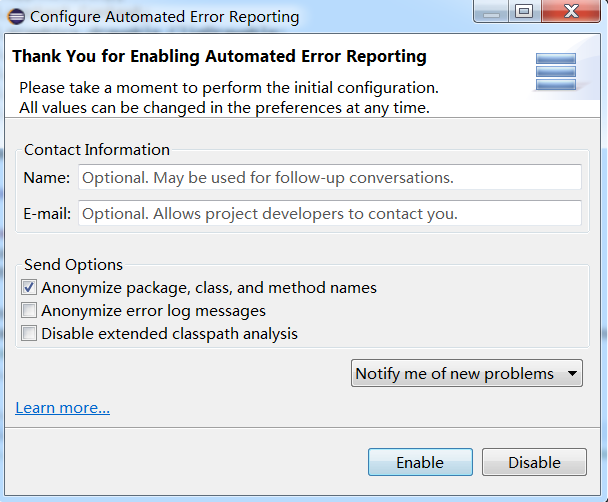Focus the Name input field
This screenshot has width=608, height=502.
[330, 178]
